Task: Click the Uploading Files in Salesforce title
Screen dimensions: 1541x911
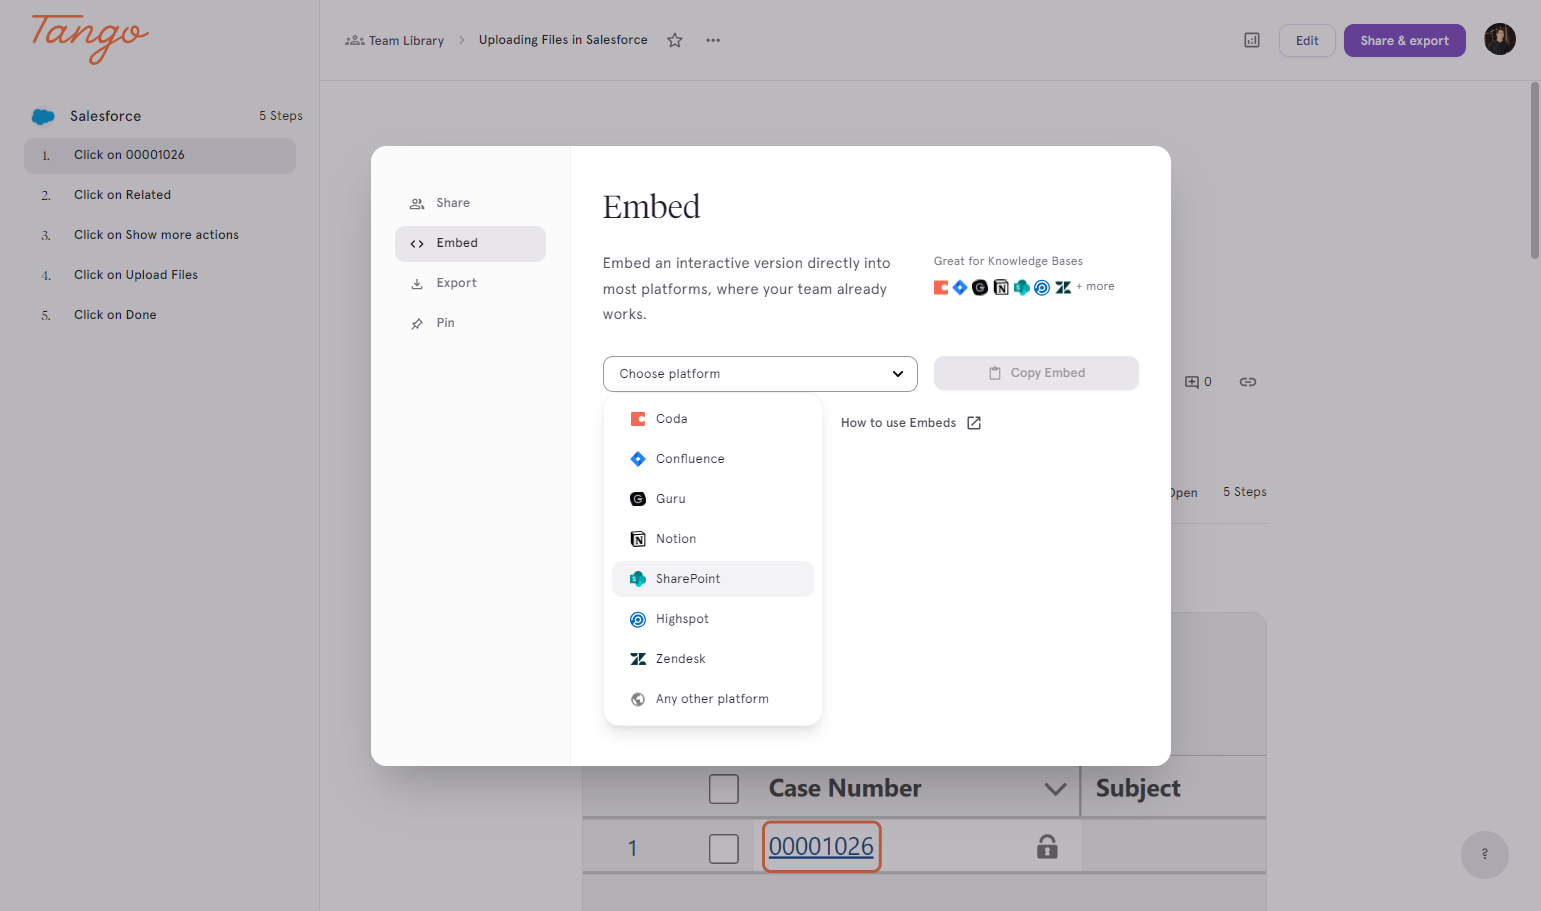Action: (563, 40)
